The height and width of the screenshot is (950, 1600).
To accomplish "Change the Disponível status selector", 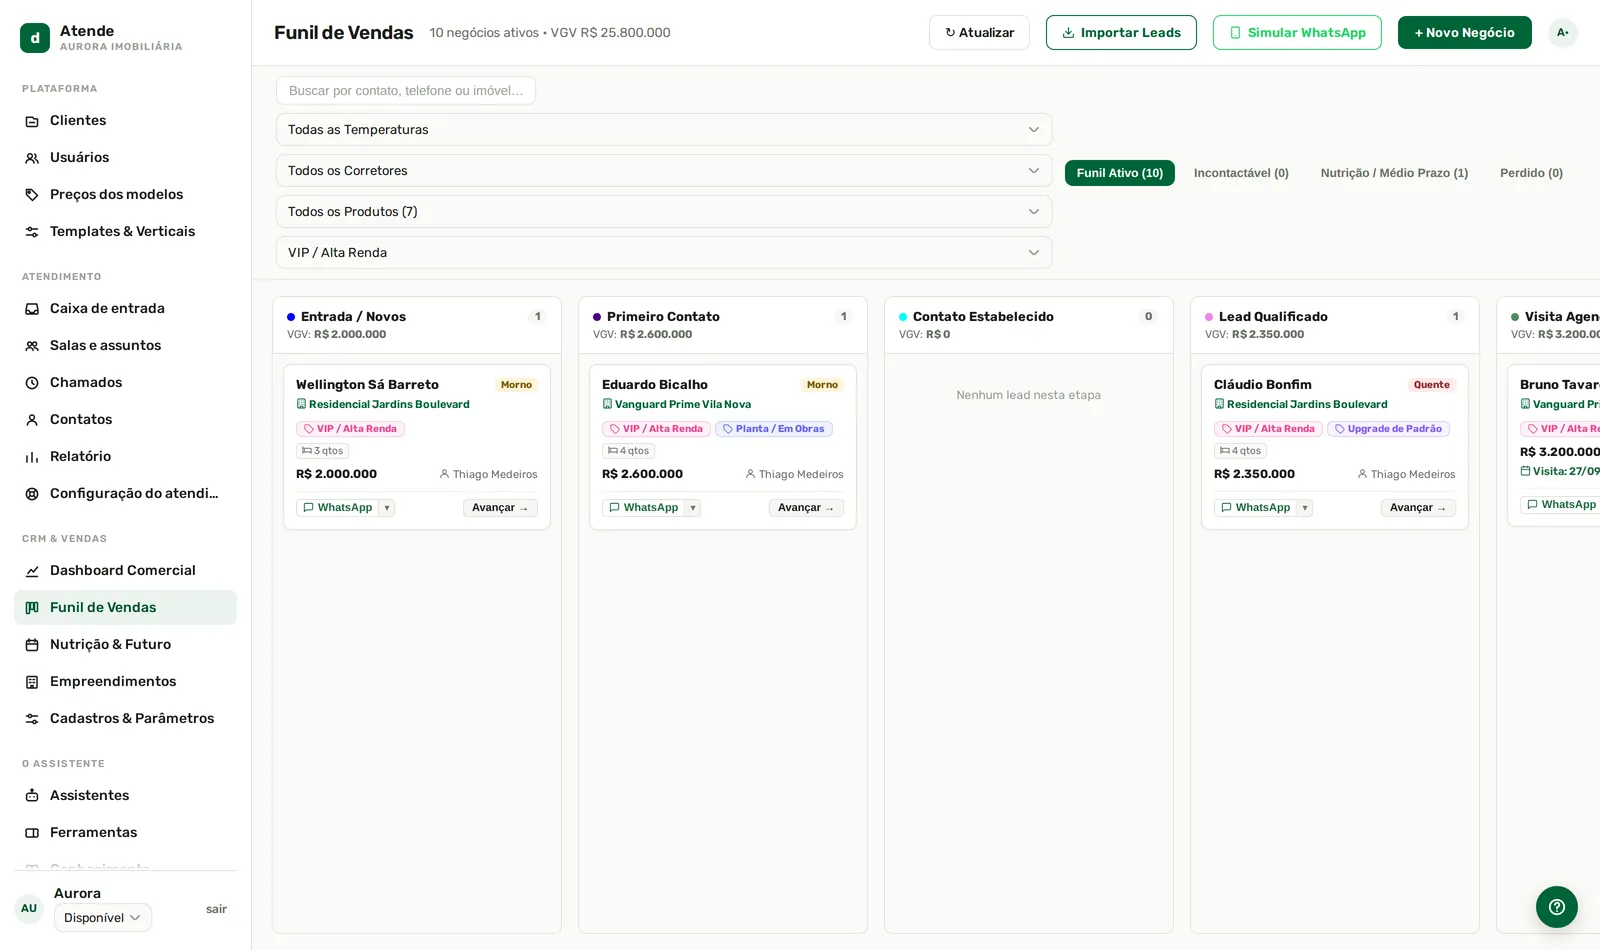I will (103, 918).
